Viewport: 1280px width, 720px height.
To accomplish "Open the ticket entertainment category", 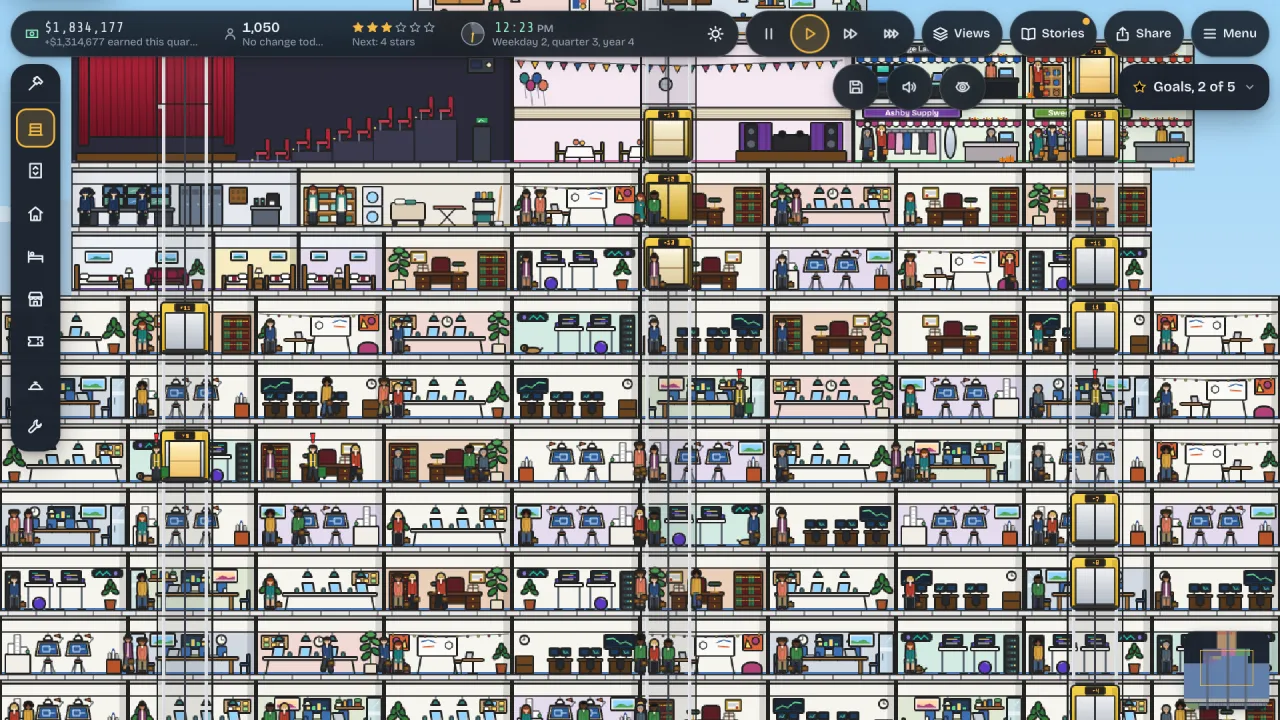I will pyautogui.click(x=35, y=342).
